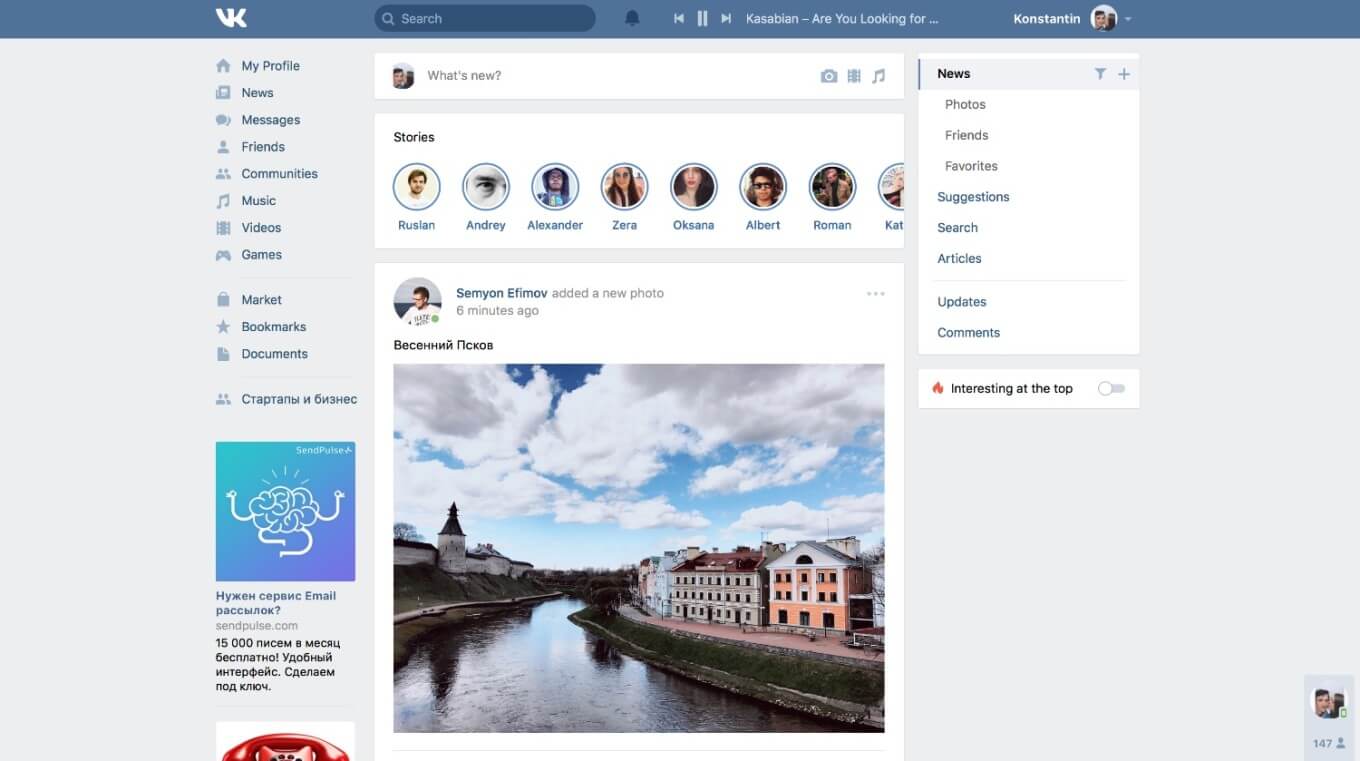
Task: Skip to the next track
Action: pos(726,18)
